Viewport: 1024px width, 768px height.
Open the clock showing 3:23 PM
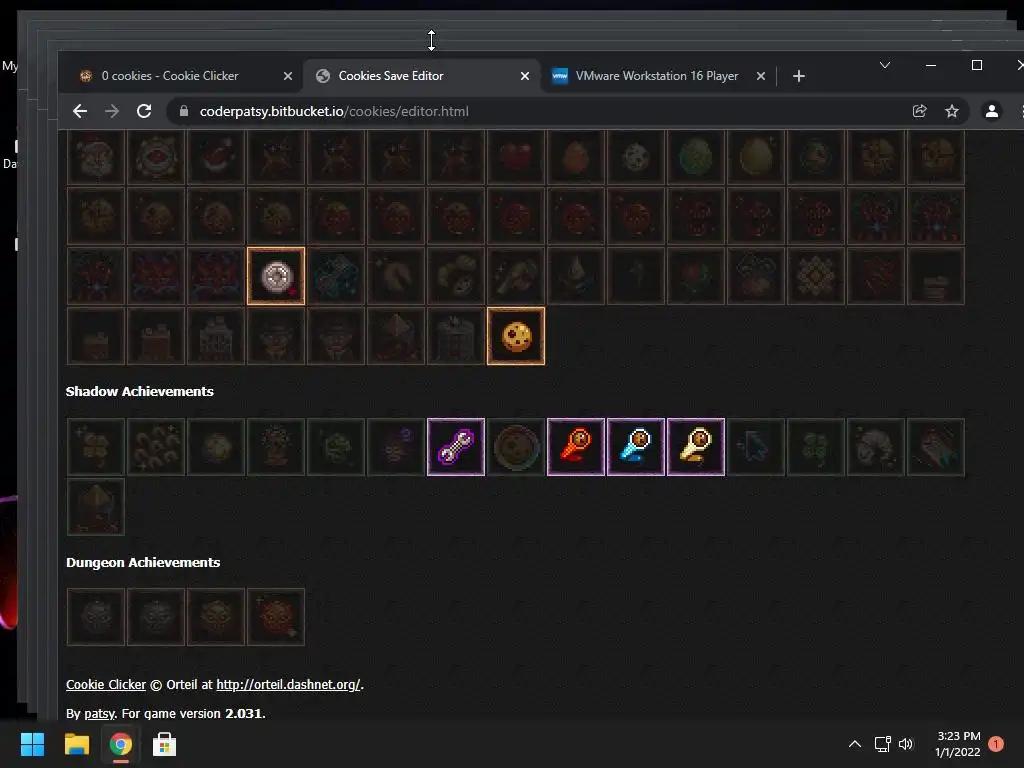coord(958,744)
